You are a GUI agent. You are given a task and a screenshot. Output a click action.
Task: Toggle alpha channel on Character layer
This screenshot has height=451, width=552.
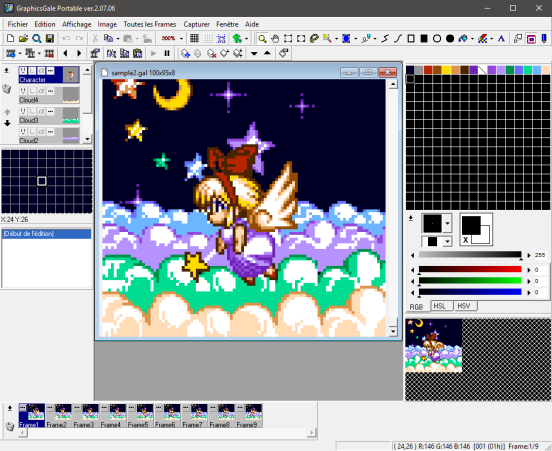(41, 71)
